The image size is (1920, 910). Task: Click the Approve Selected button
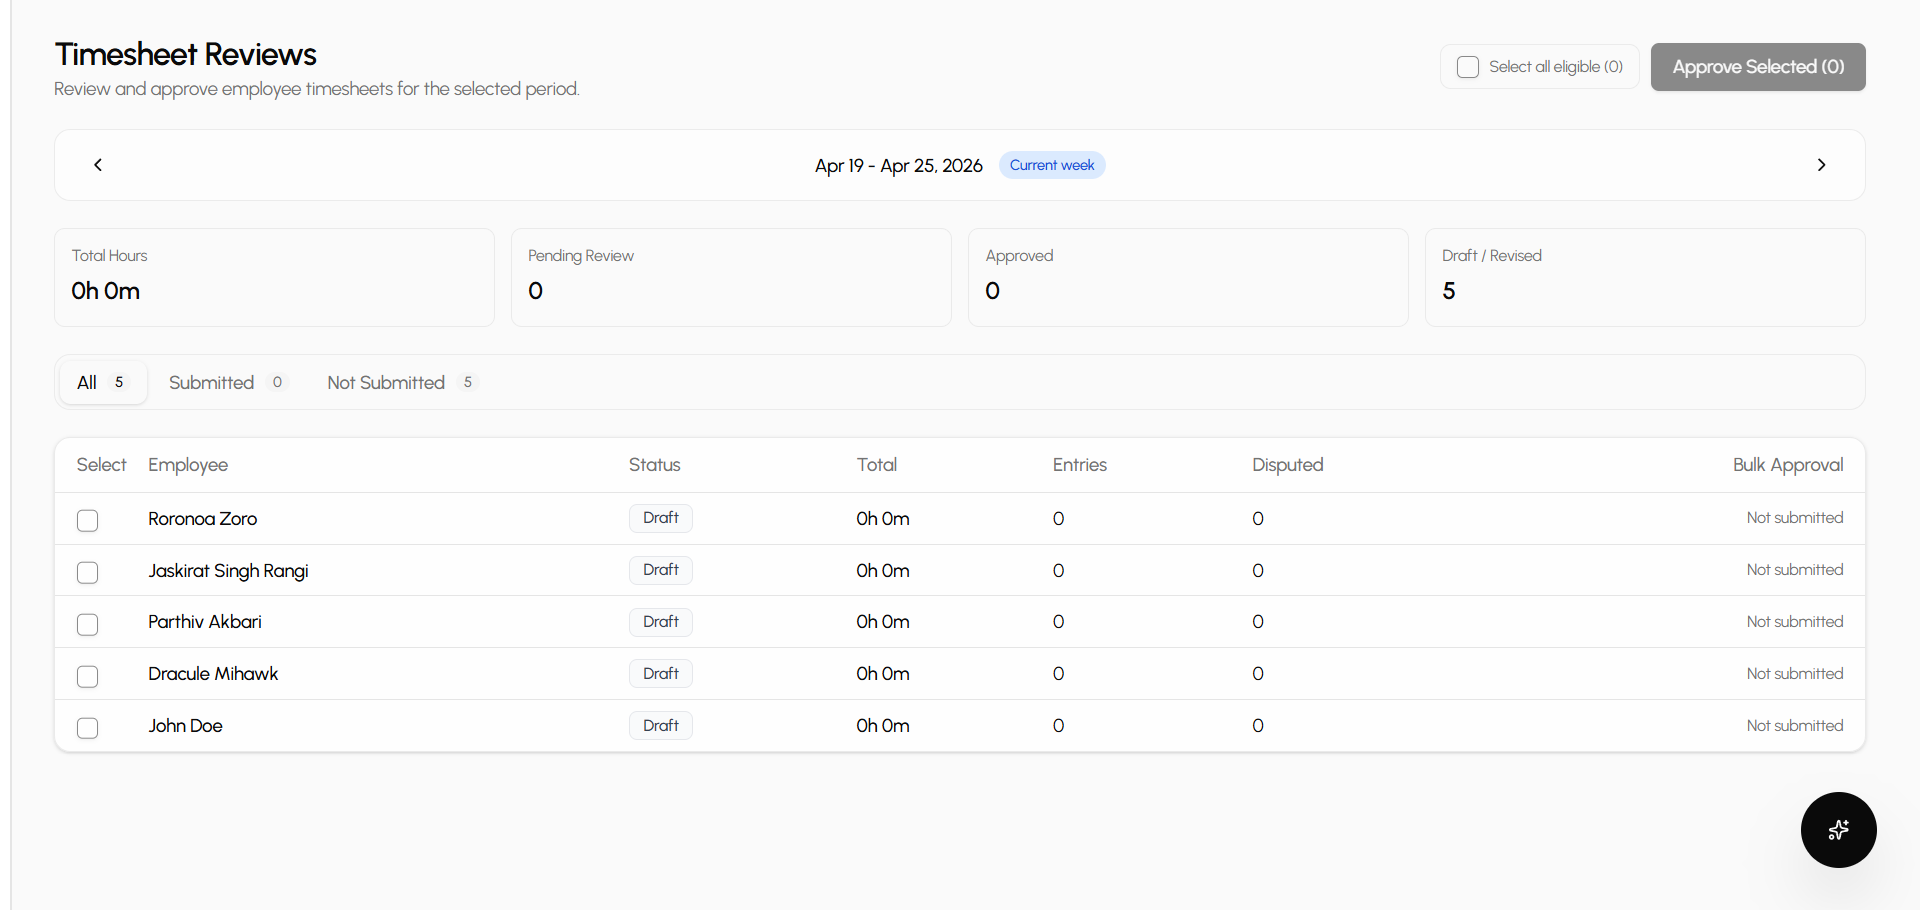[1757, 66]
